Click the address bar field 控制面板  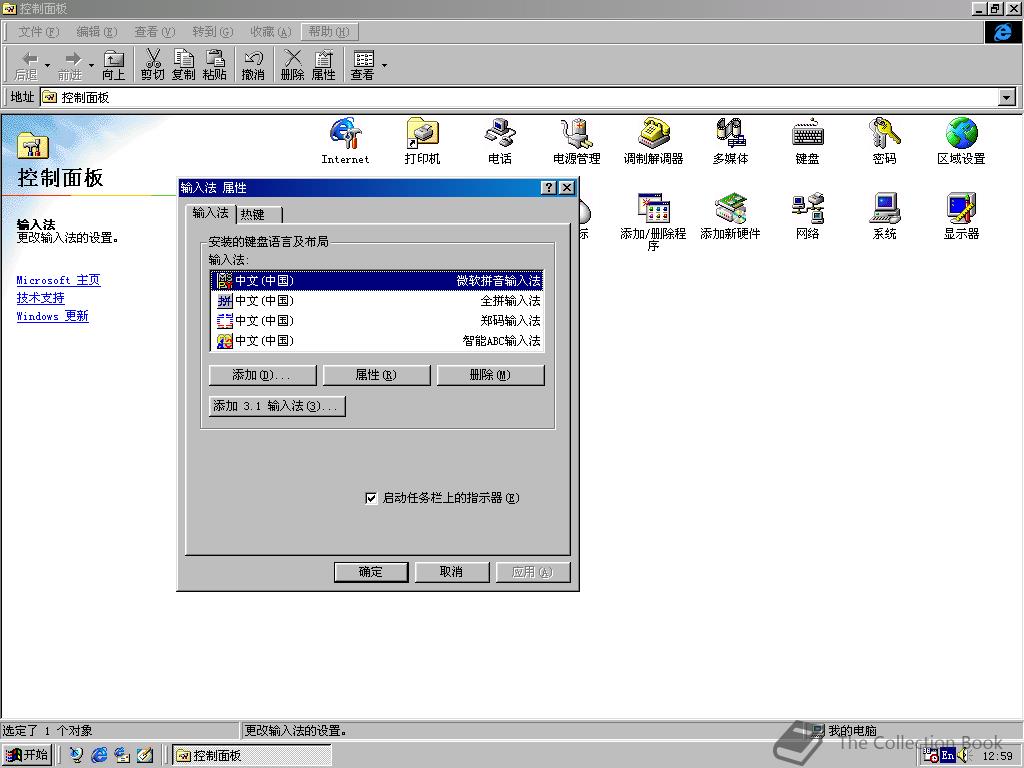[x=519, y=97]
